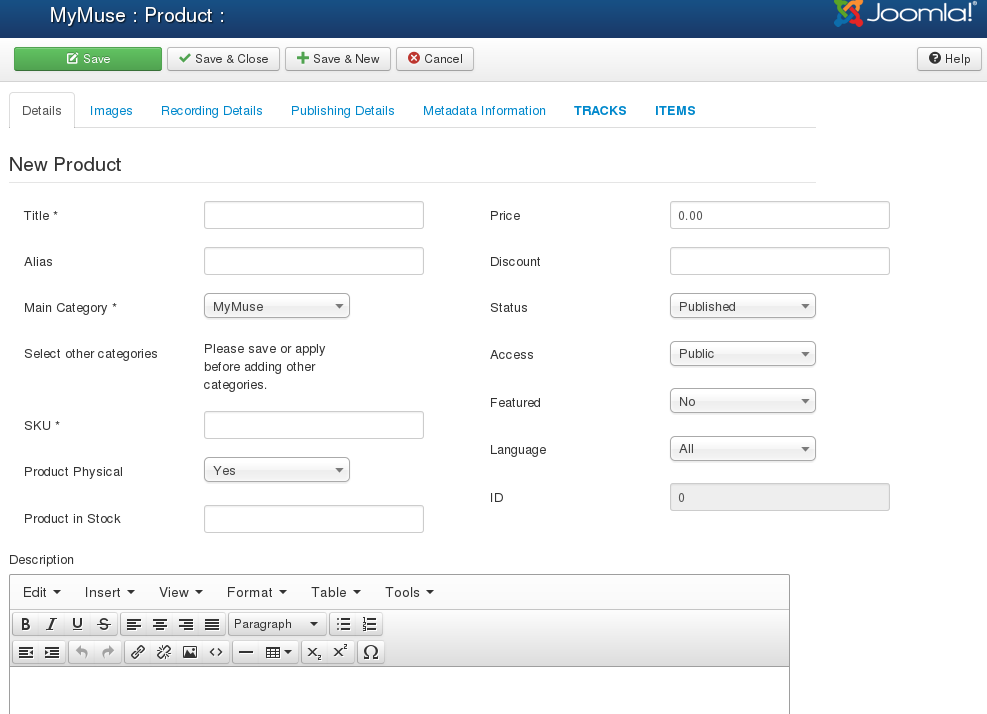Open the editor's Insert menu
The width and height of the screenshot is (987, 714).
pos(109,592)
